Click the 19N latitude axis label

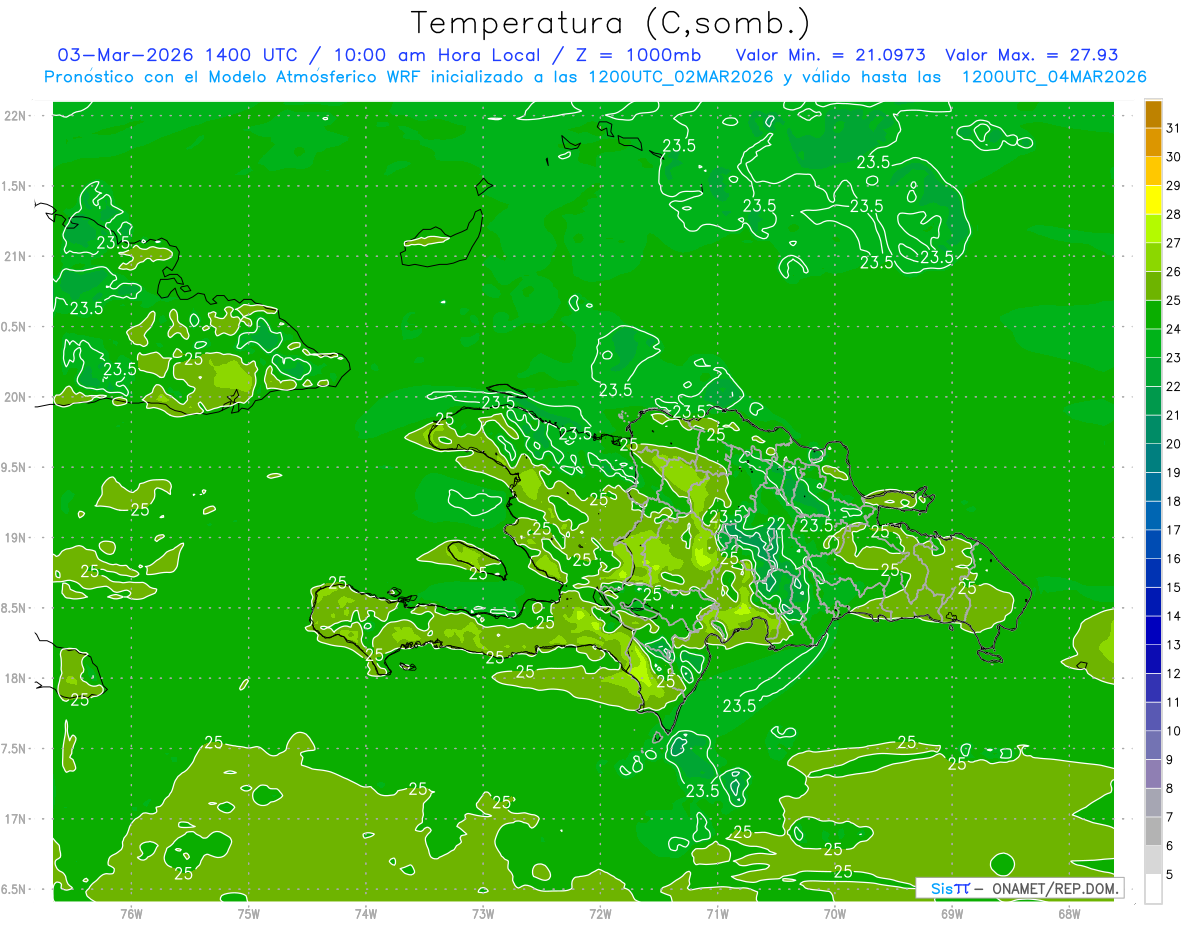(15, 538)
